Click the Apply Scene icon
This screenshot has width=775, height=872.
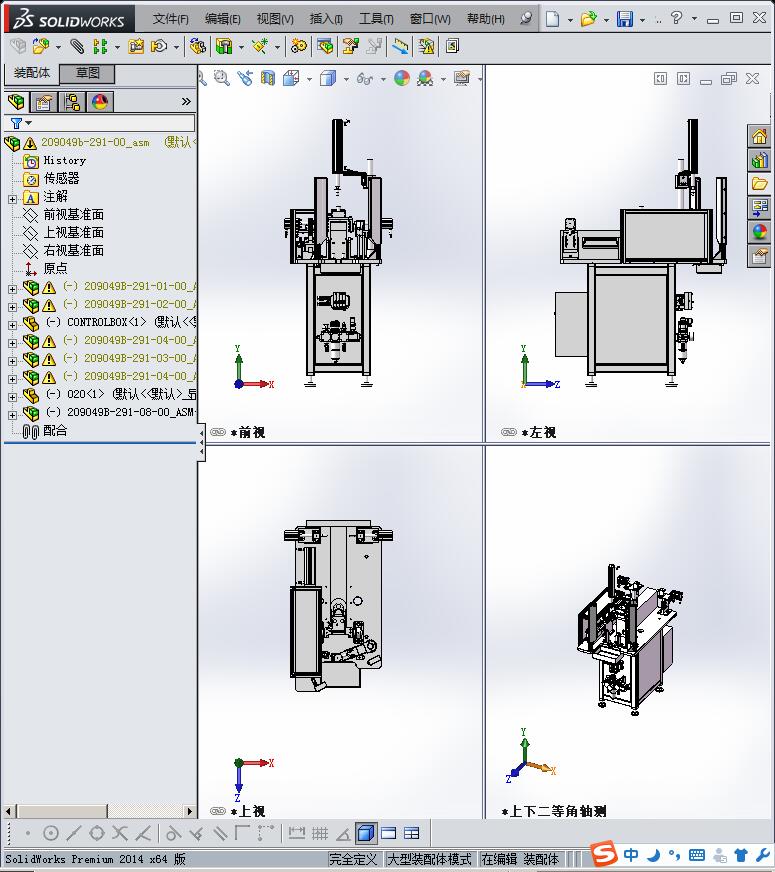pos(425,78)
